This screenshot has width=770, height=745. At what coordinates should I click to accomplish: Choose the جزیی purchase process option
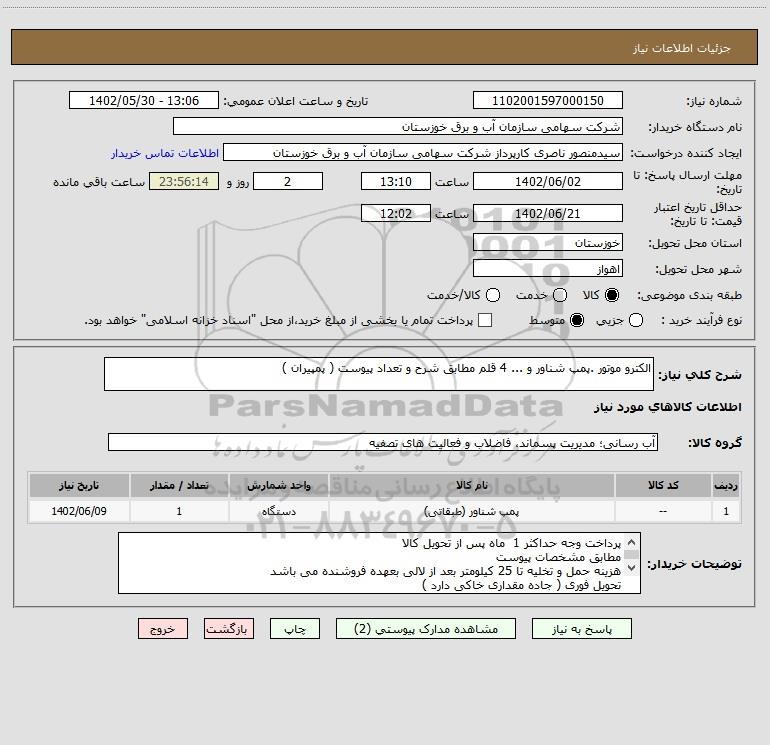click(635, 320)
